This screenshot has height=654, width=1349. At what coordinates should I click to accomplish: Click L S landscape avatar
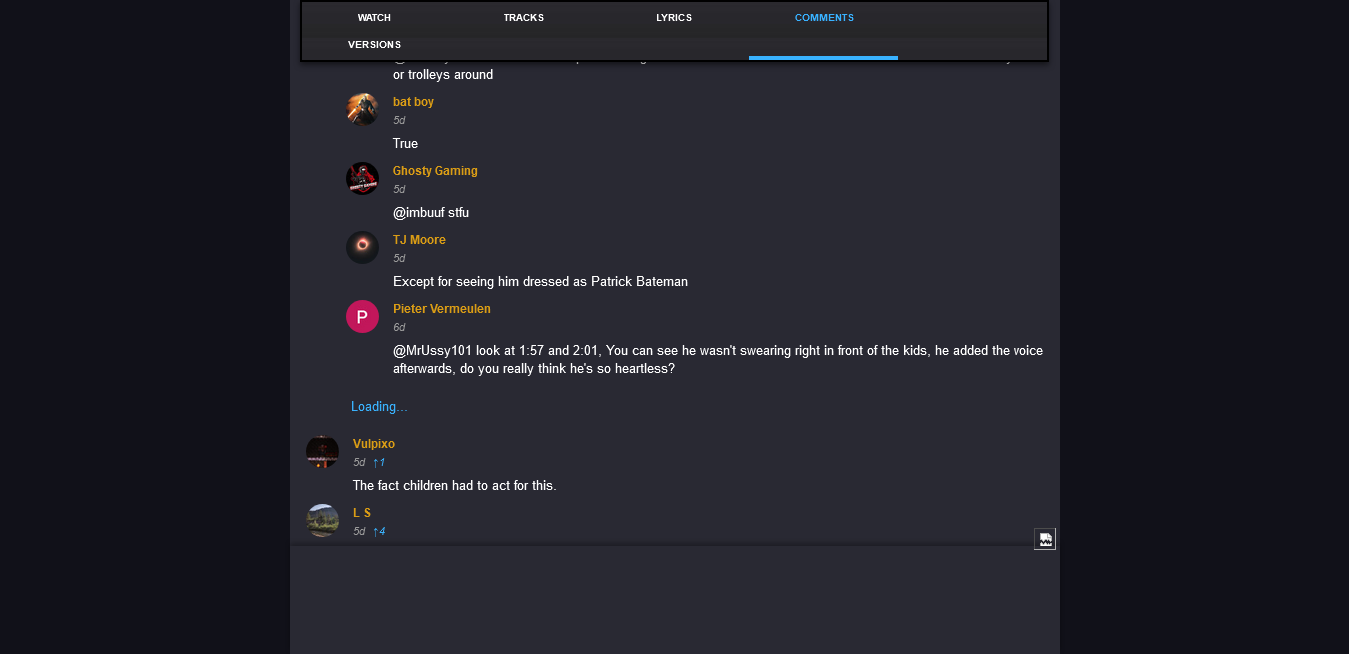coord(322,520)
